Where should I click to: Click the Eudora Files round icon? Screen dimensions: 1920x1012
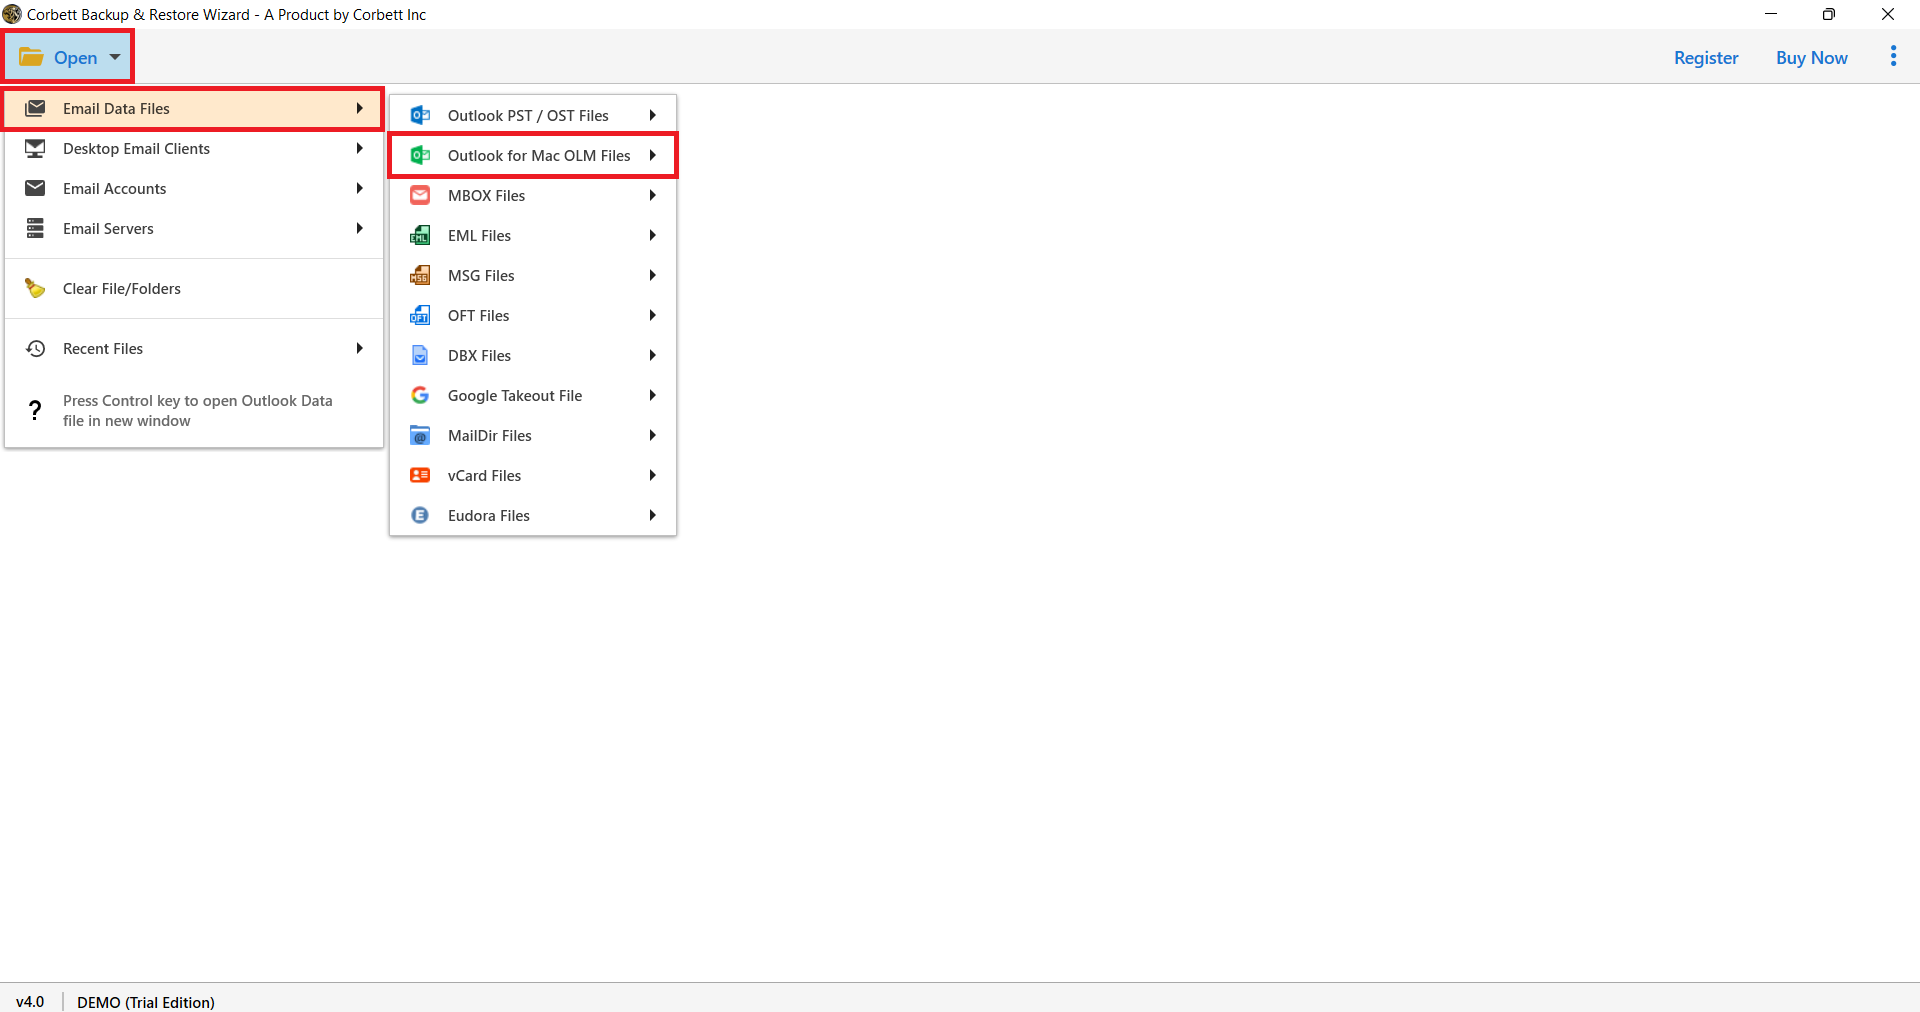pyautogui.click(x=420, y=515)
